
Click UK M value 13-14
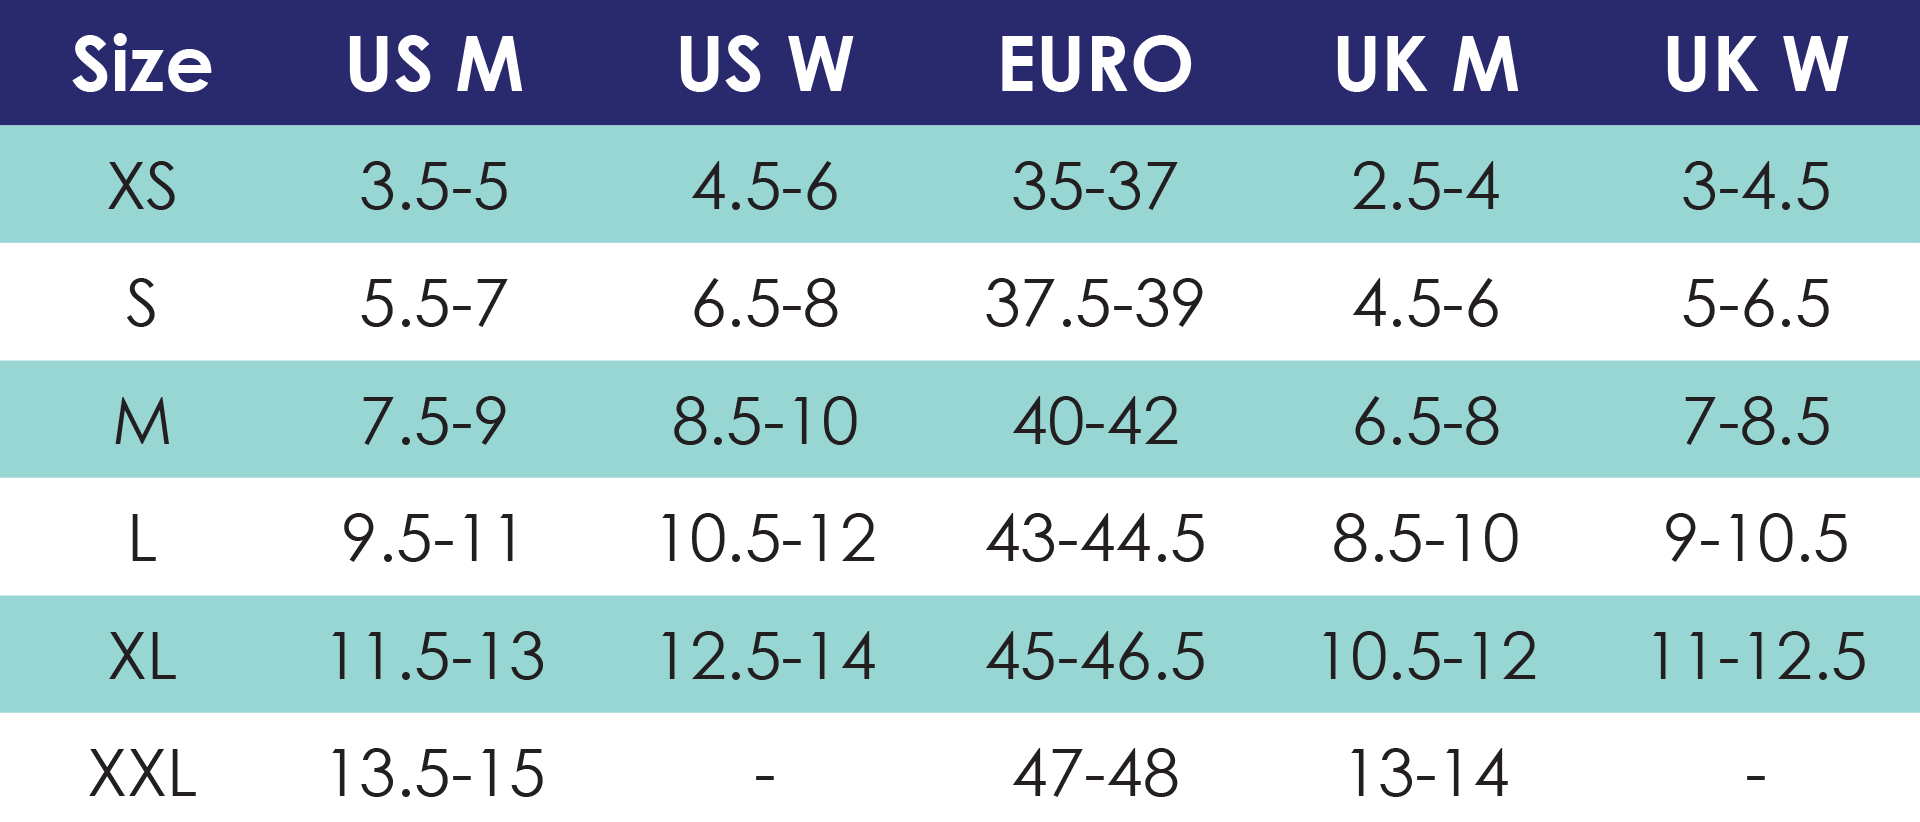[x=1427, y=774]
